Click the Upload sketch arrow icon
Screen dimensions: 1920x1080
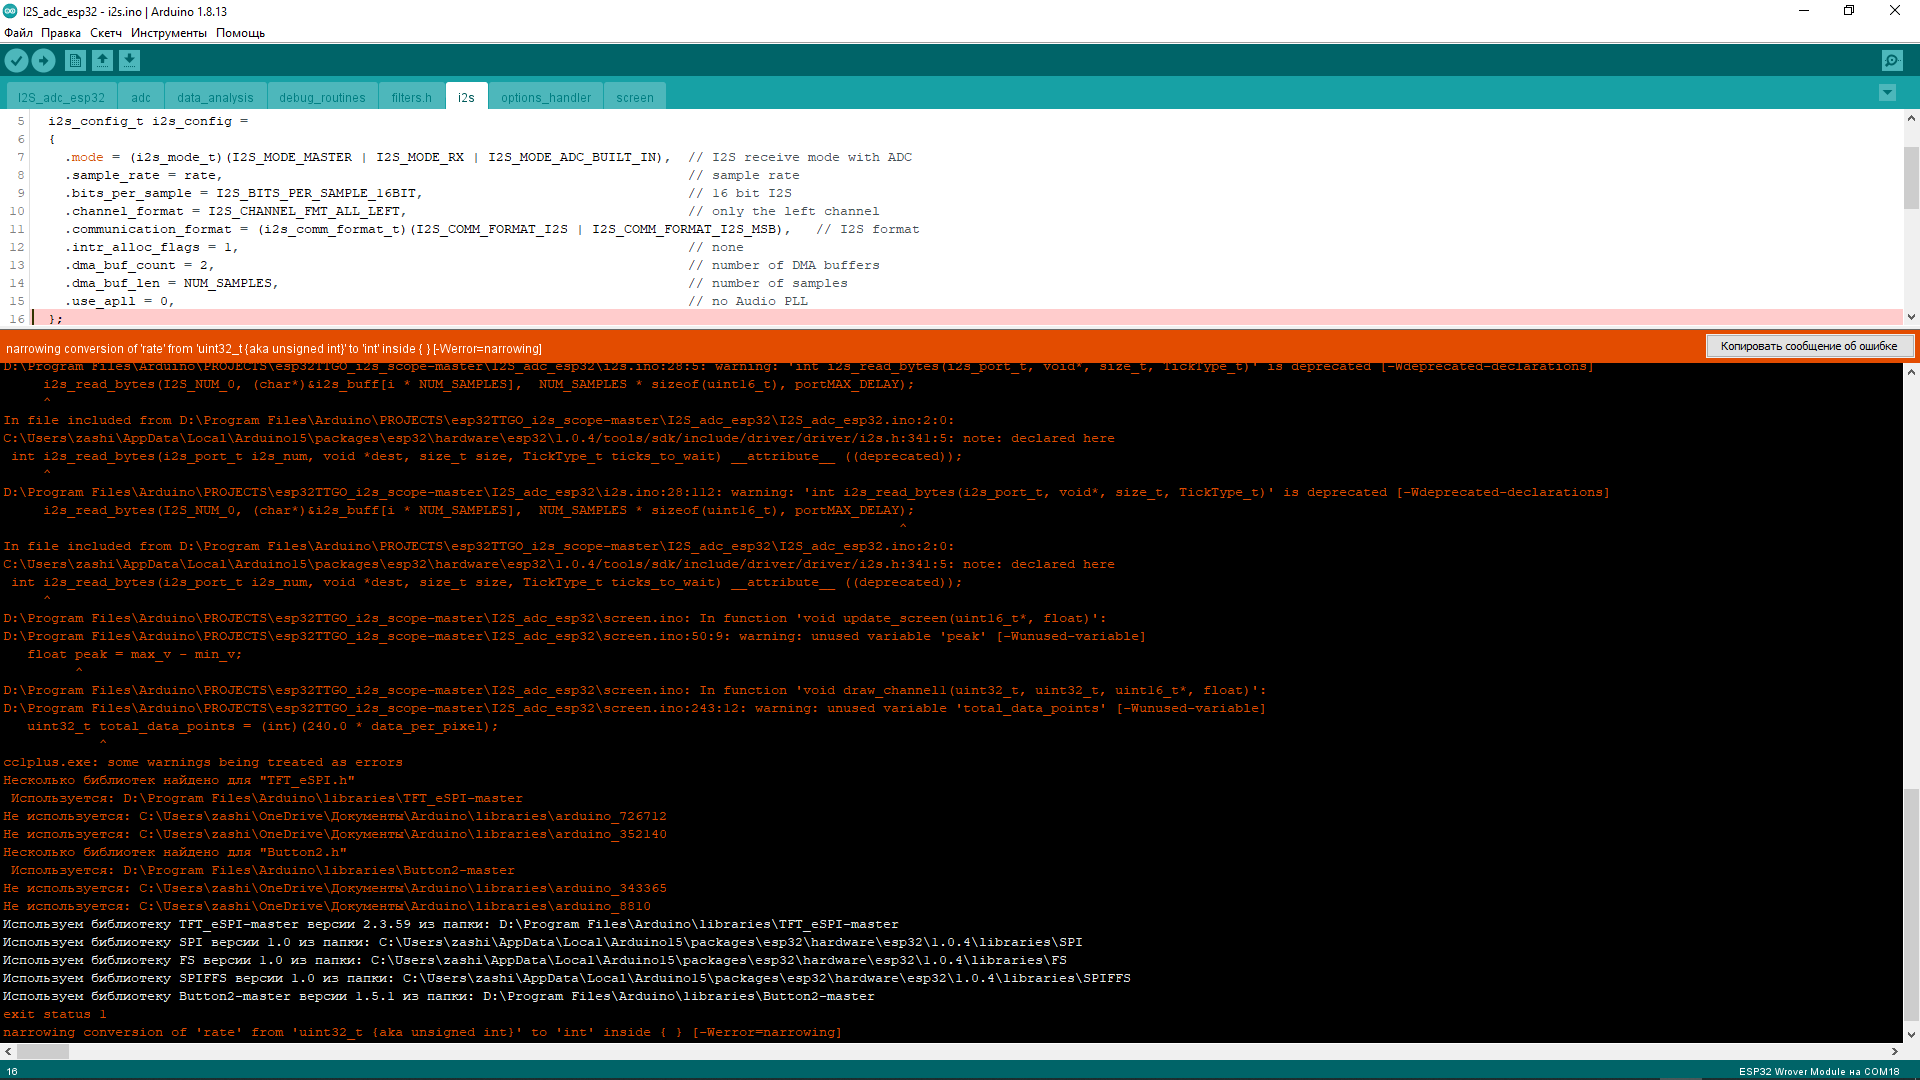pyautogui.click(x=43, y=61)
